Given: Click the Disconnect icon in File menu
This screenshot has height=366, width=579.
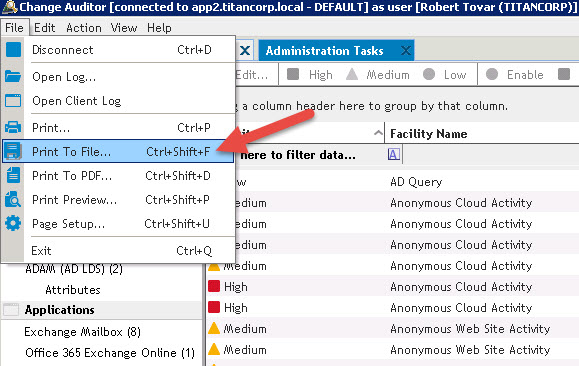Looking at the screenshot, I should pos(13,49).
